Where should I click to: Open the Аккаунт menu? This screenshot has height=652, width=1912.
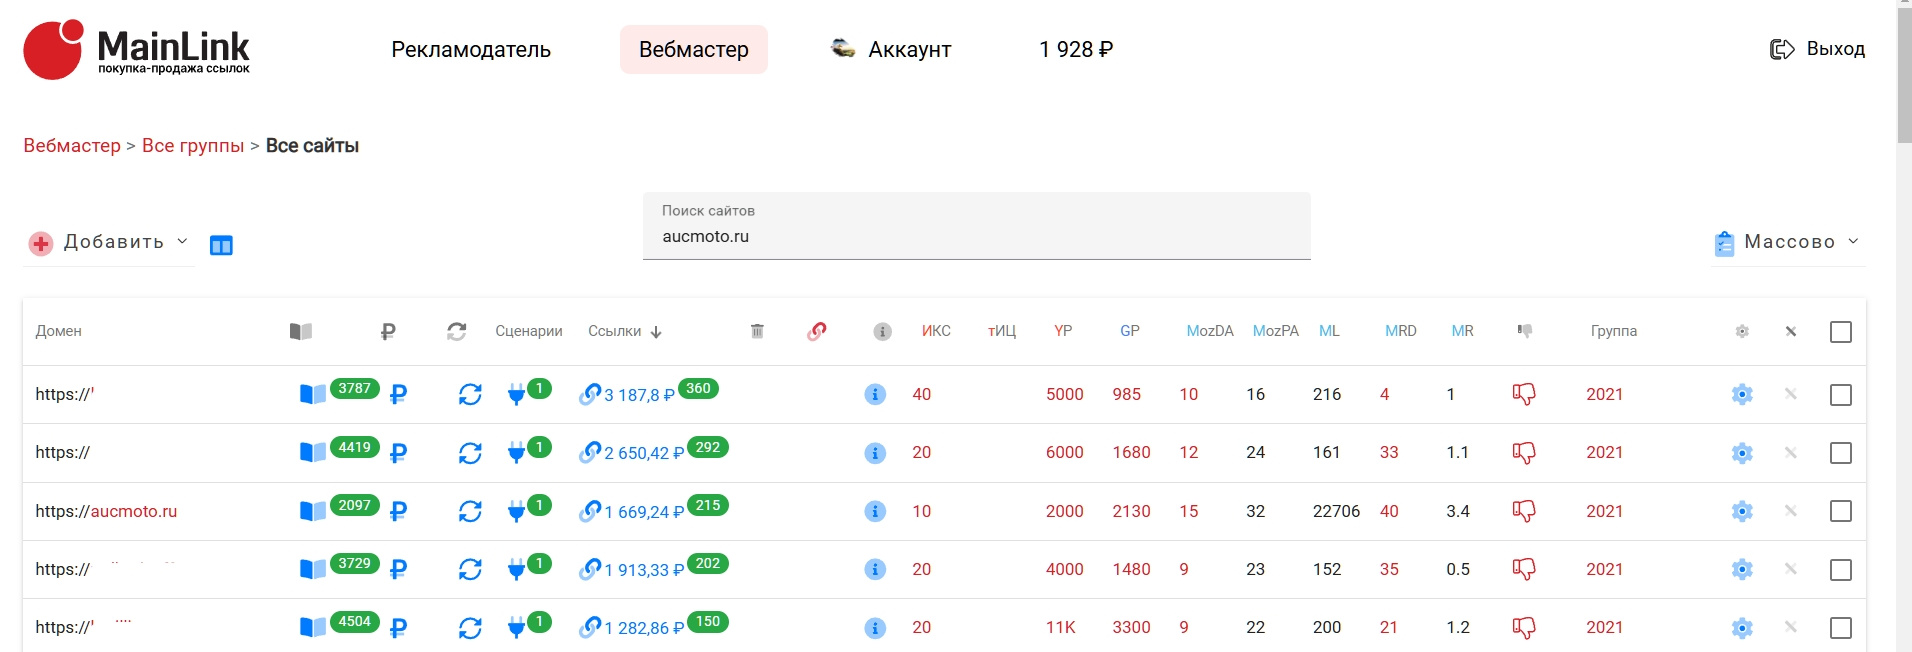(x=892, y=49)
